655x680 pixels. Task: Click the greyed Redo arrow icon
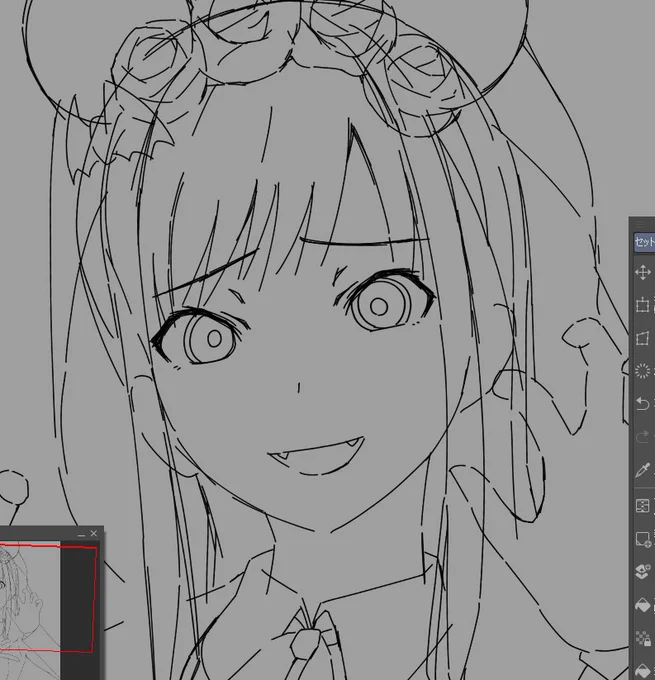[642, 437]
